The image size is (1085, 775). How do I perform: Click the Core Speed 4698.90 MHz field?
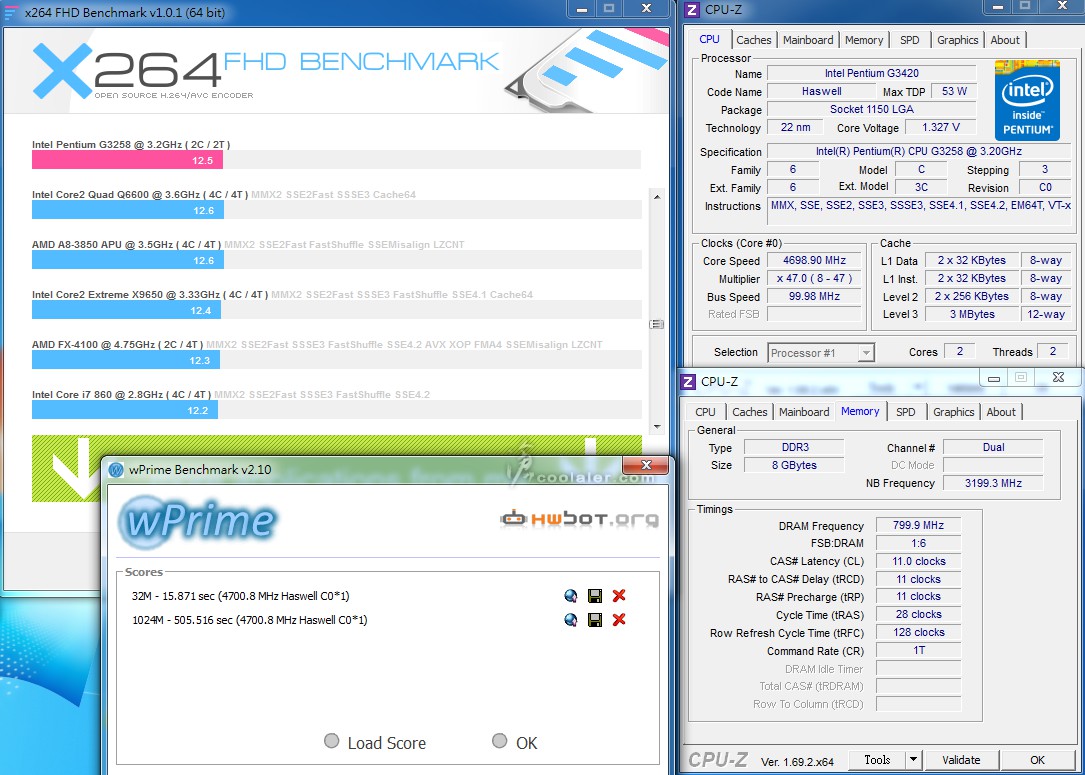(814, 261)
